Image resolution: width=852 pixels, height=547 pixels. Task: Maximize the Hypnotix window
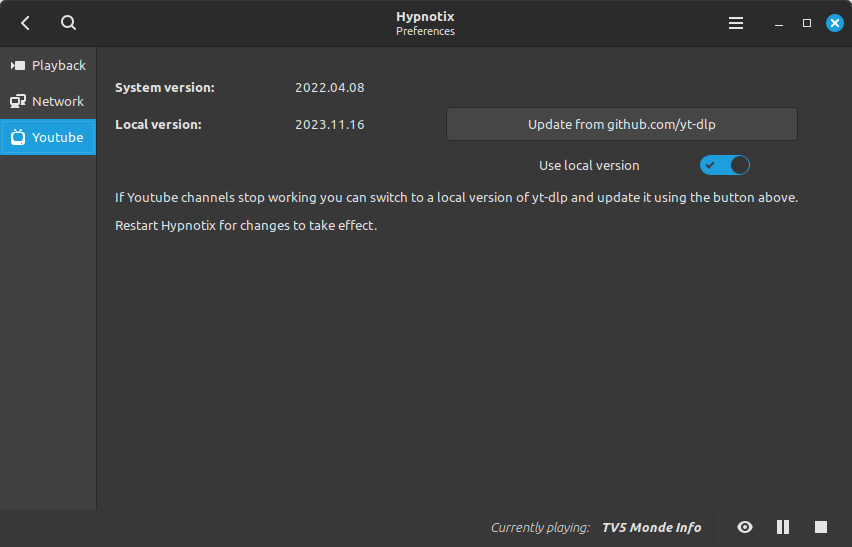807,23
